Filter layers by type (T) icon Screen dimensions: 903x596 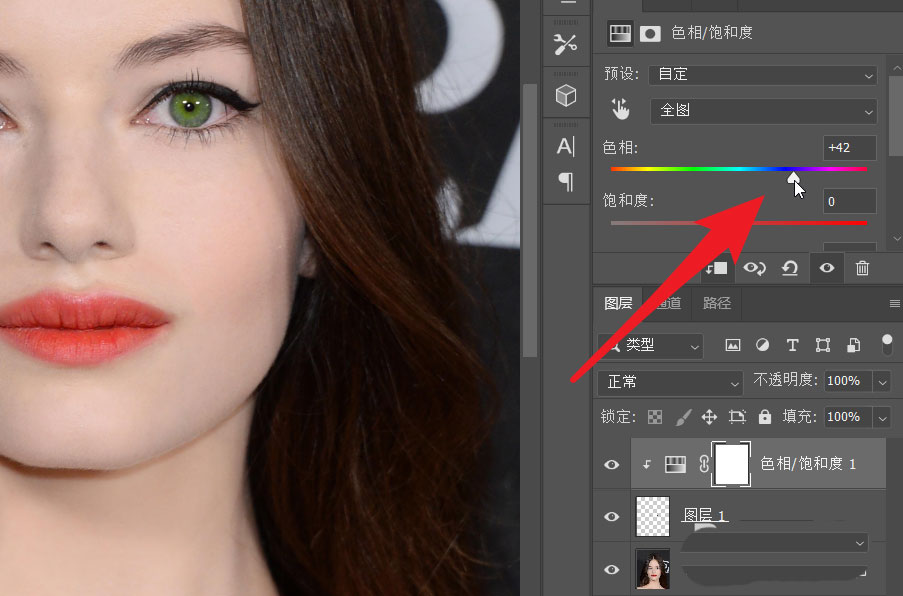(x=792, y=345)
